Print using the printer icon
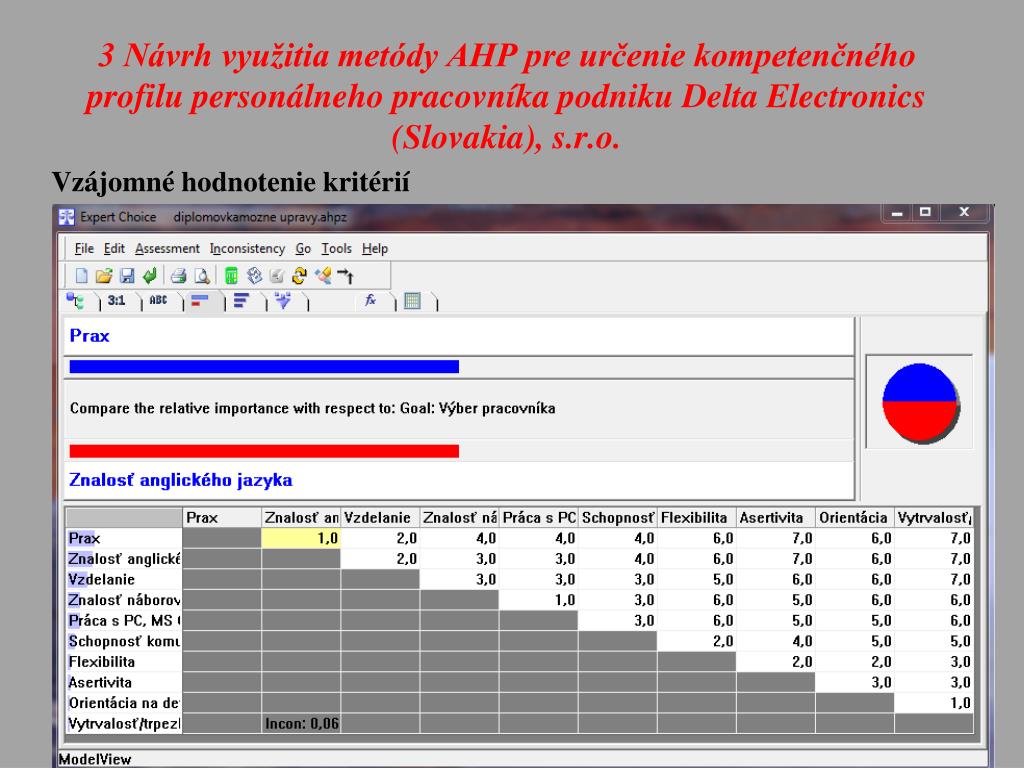1024x768 pixels. click(x=178, y=276)
